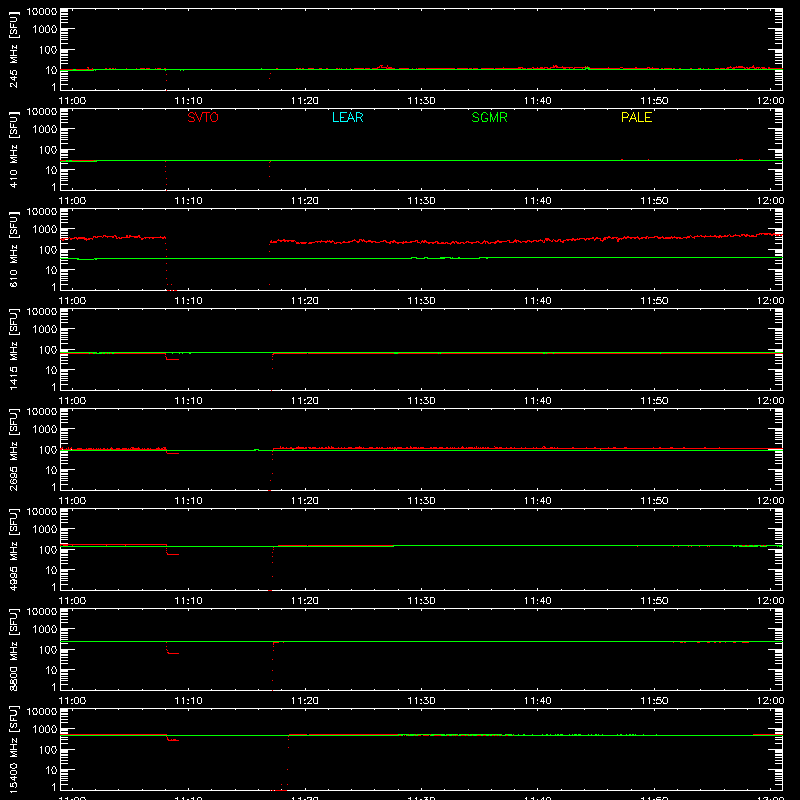Click the 11:30 time label below 610 MHz plot
The width and height of the screenshot is (800, 800).
pyautogui.click(x=421, y=301)
